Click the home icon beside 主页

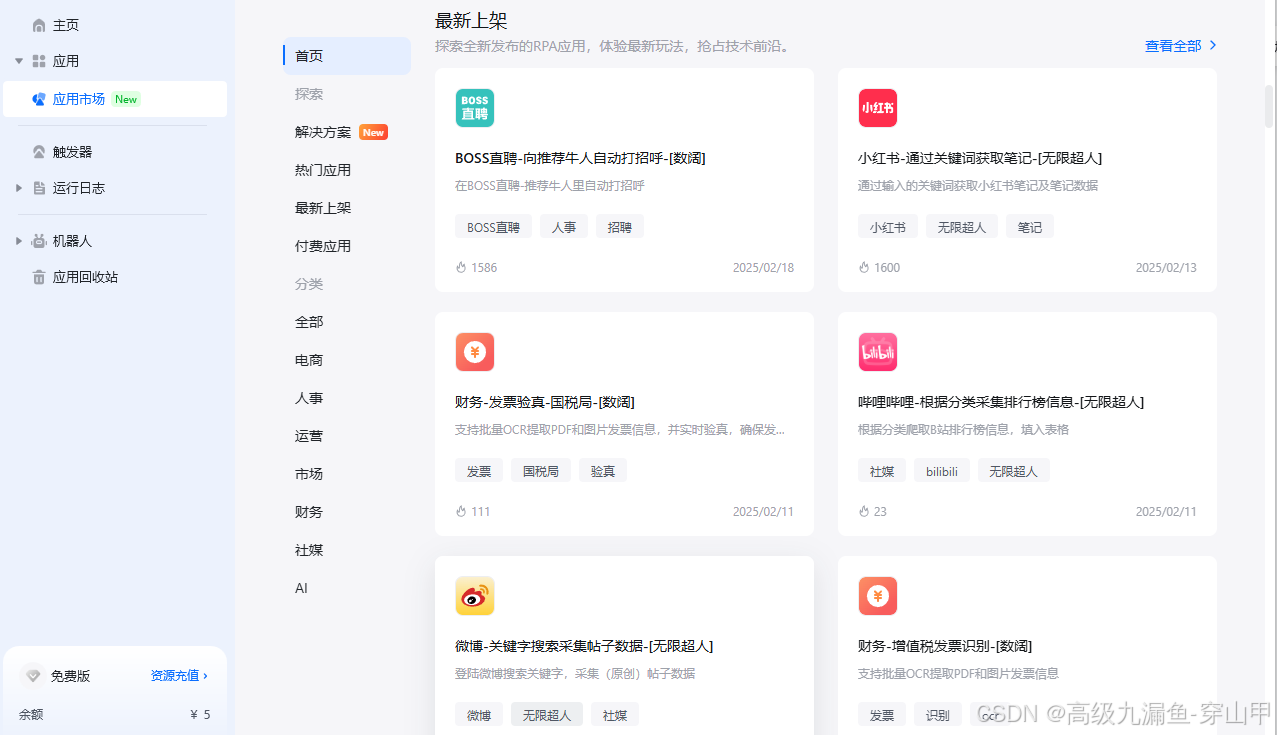click(39, 25)
